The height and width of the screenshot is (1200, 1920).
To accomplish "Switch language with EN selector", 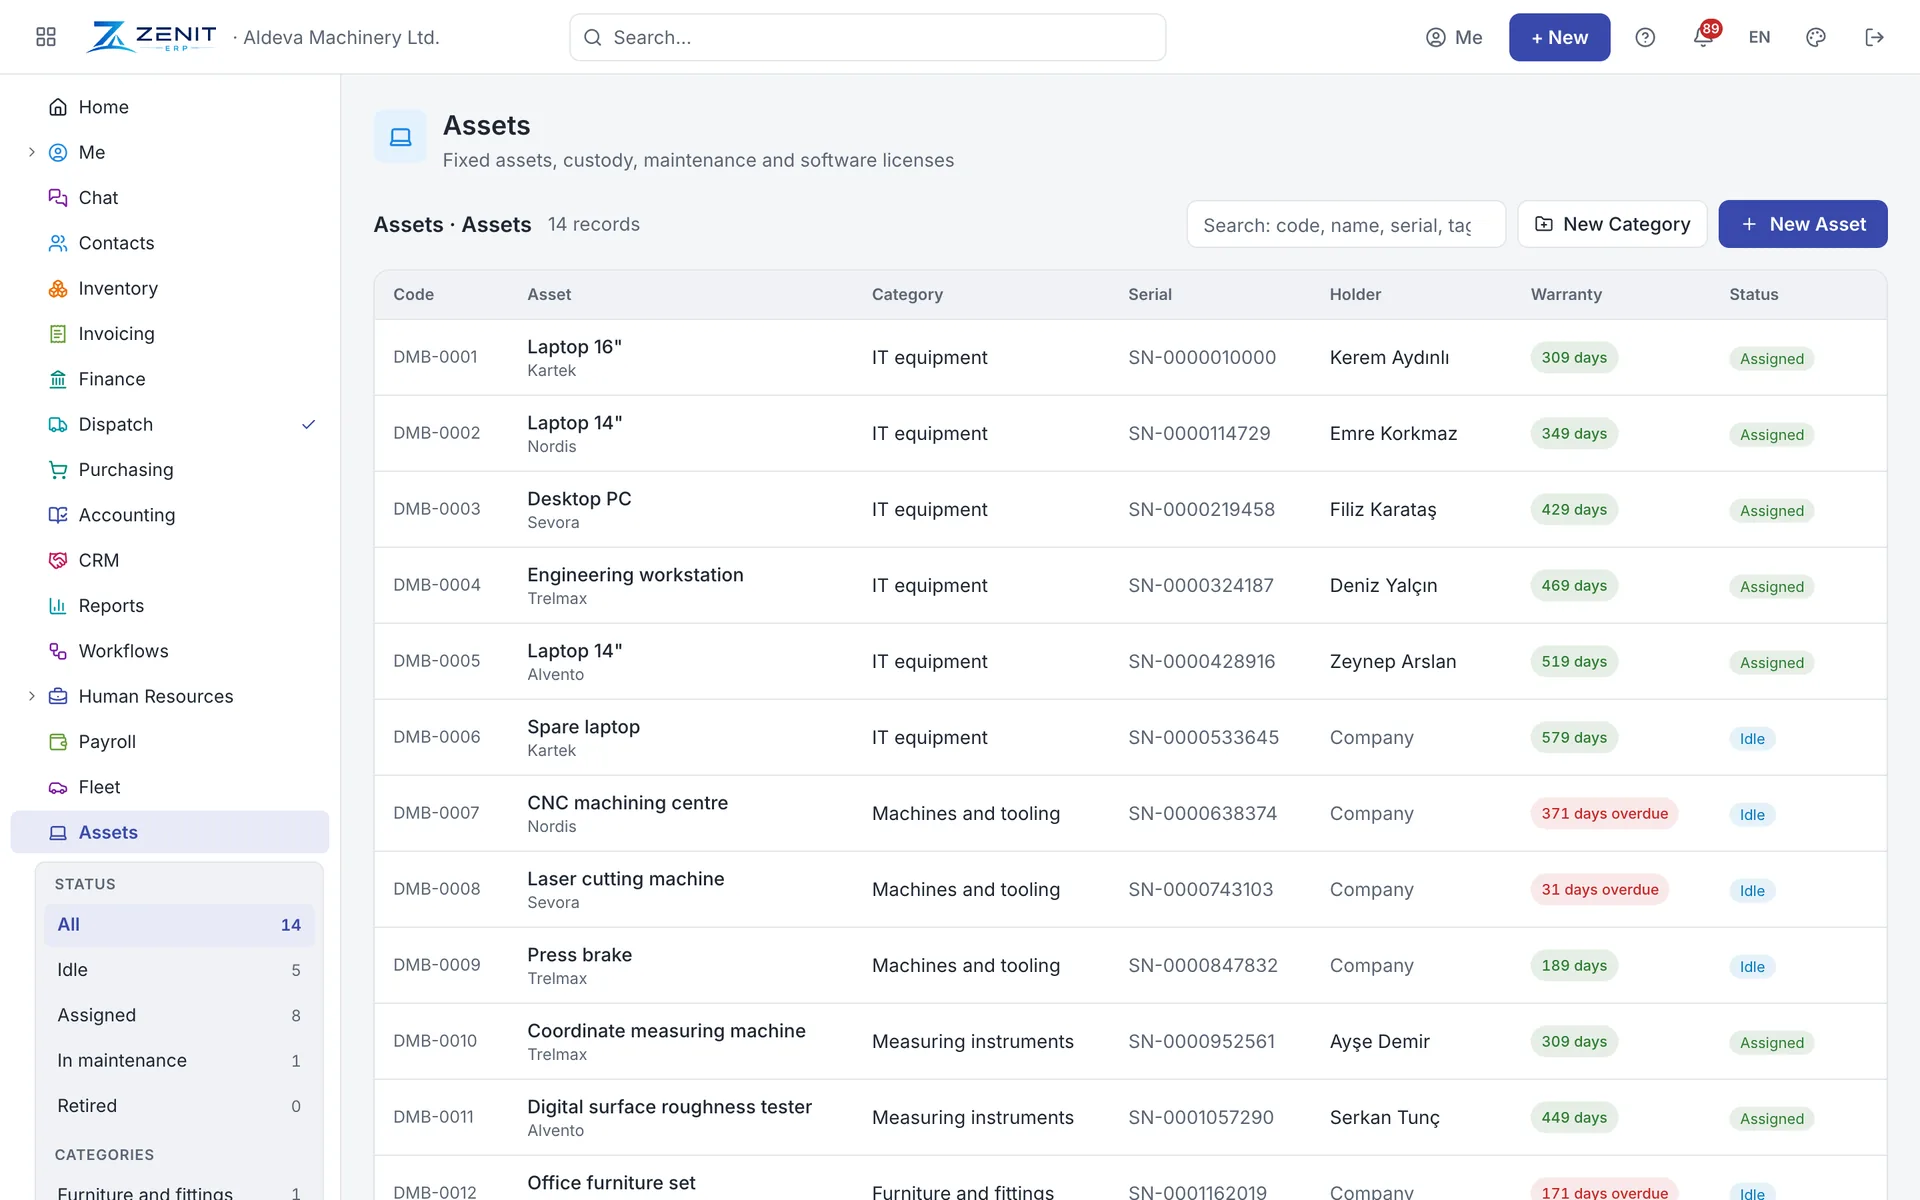I will (1759, 37).
